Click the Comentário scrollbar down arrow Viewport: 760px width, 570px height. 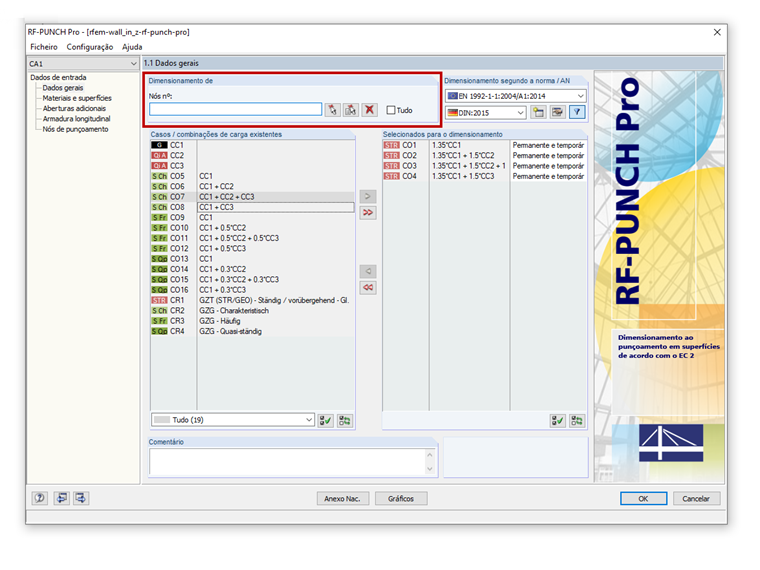(430, 469)
